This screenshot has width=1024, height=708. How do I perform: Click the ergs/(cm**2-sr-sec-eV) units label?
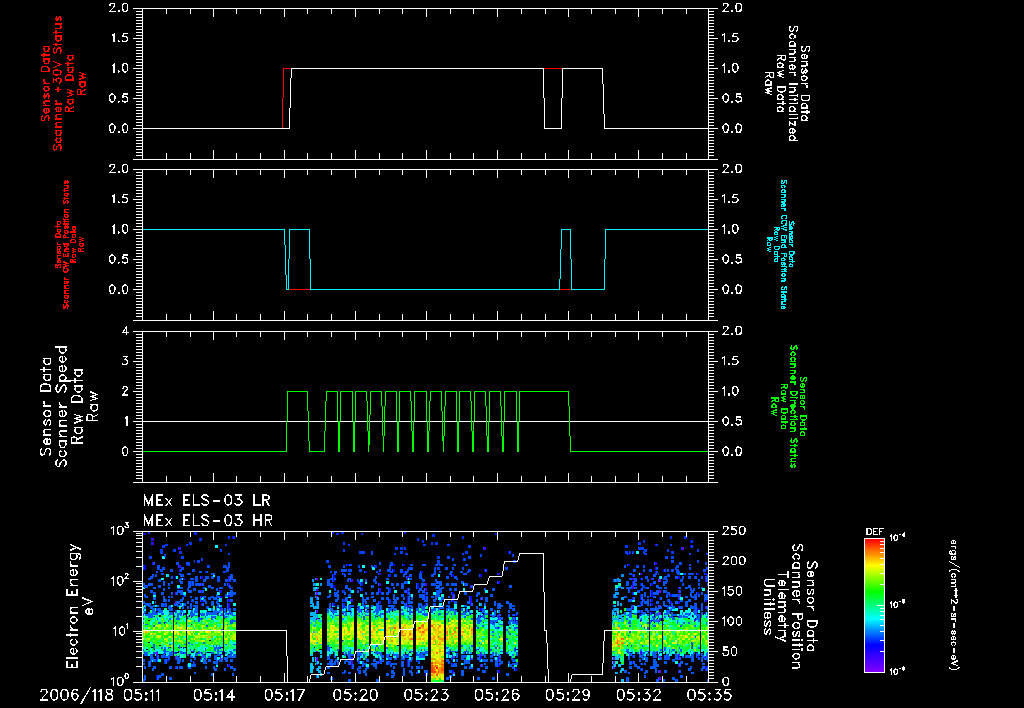954,604
